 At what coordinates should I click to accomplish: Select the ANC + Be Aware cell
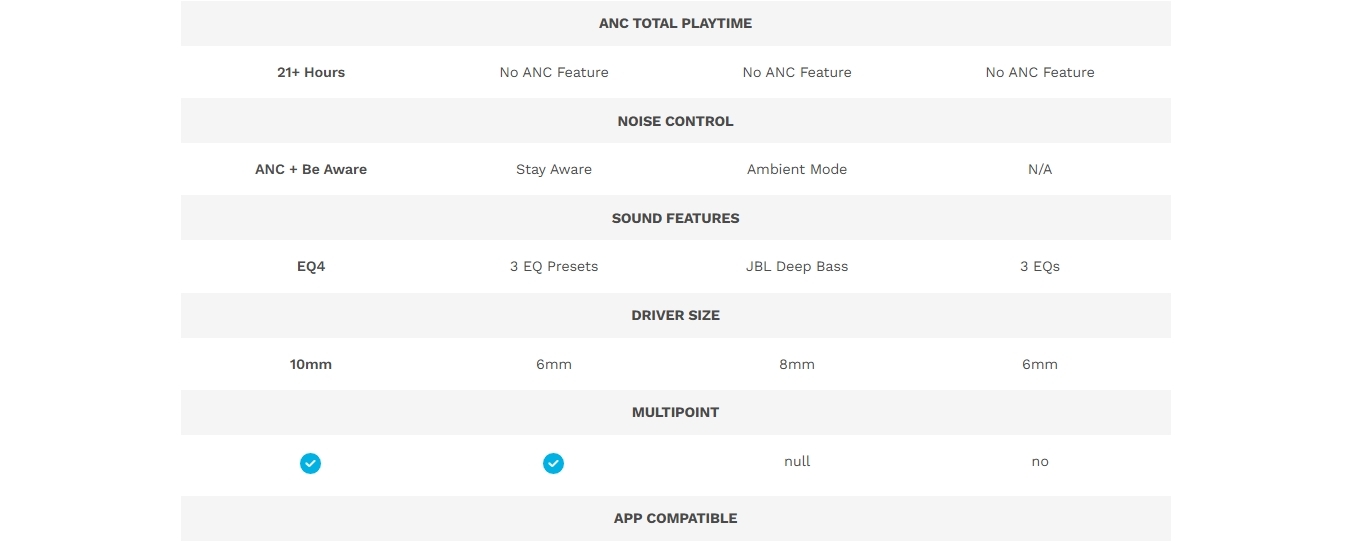tap(311, 169)
